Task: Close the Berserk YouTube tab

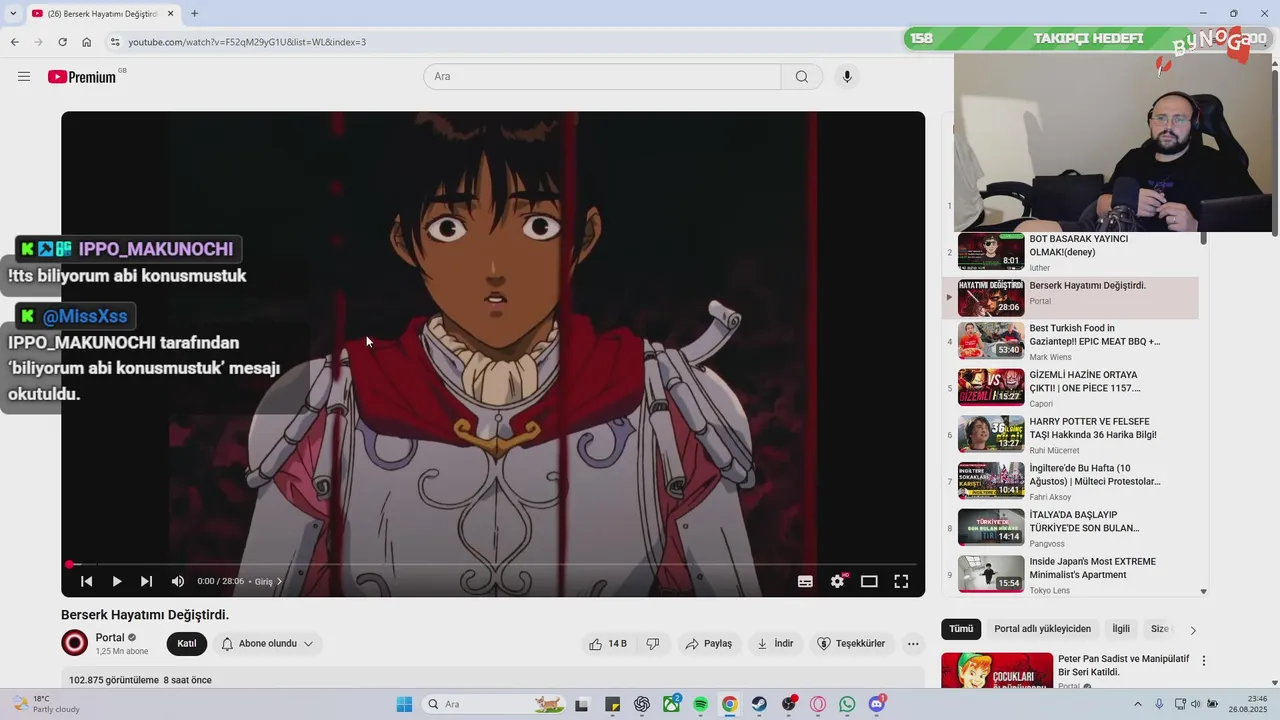Action: click(x=171, y=14)
